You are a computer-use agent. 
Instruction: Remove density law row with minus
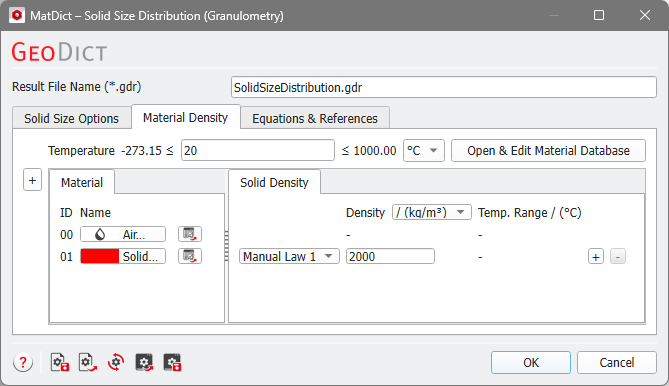point(618,257)
